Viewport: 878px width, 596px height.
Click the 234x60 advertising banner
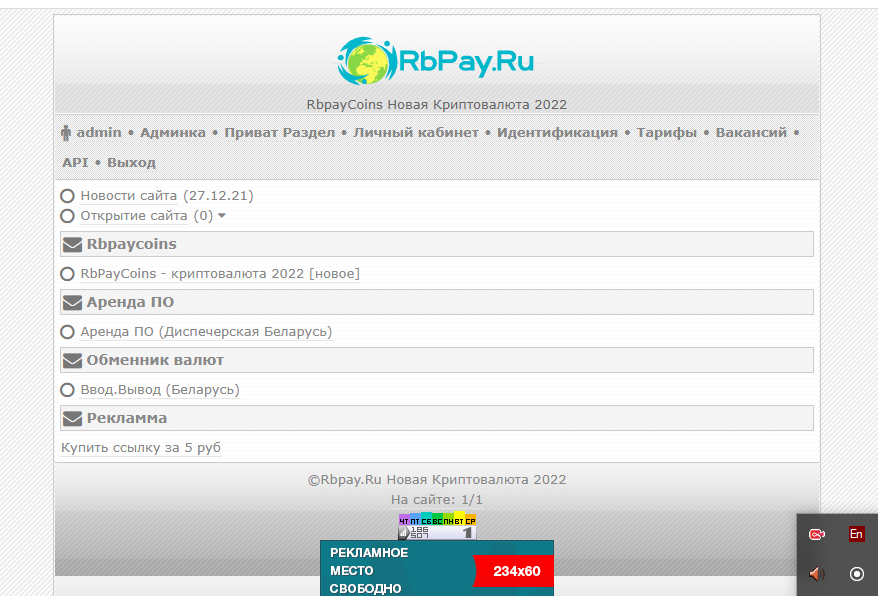(x=436, y=570)
